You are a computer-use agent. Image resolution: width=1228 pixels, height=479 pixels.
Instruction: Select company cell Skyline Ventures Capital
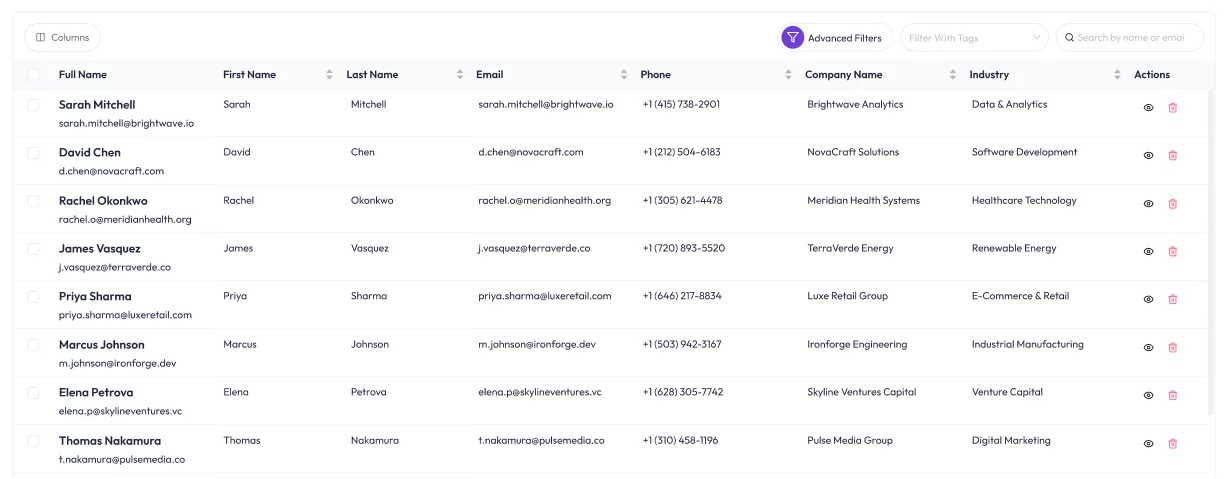coord(862,393)
